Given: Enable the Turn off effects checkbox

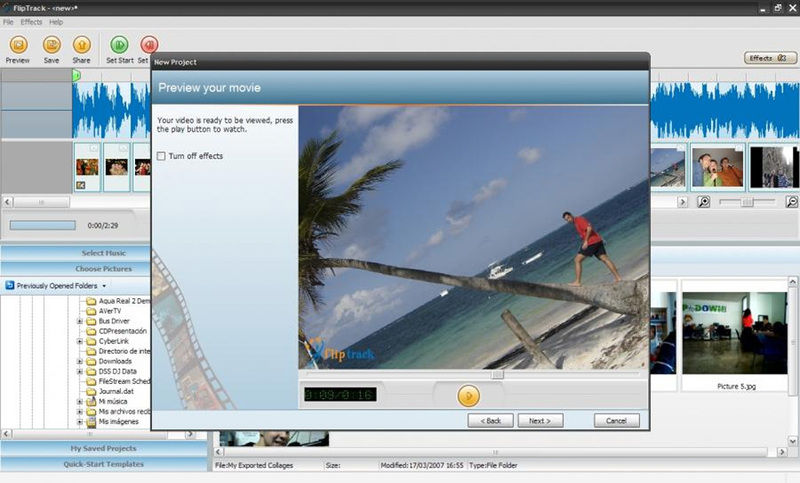Looking at the screenshot, I should click(x=161, y=156).
